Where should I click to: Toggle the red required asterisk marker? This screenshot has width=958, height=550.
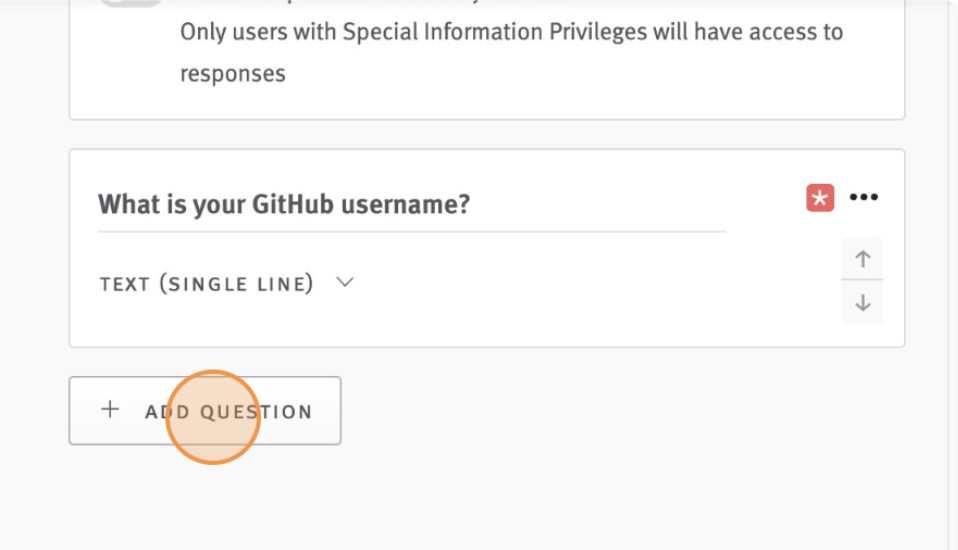click(820, 198)
